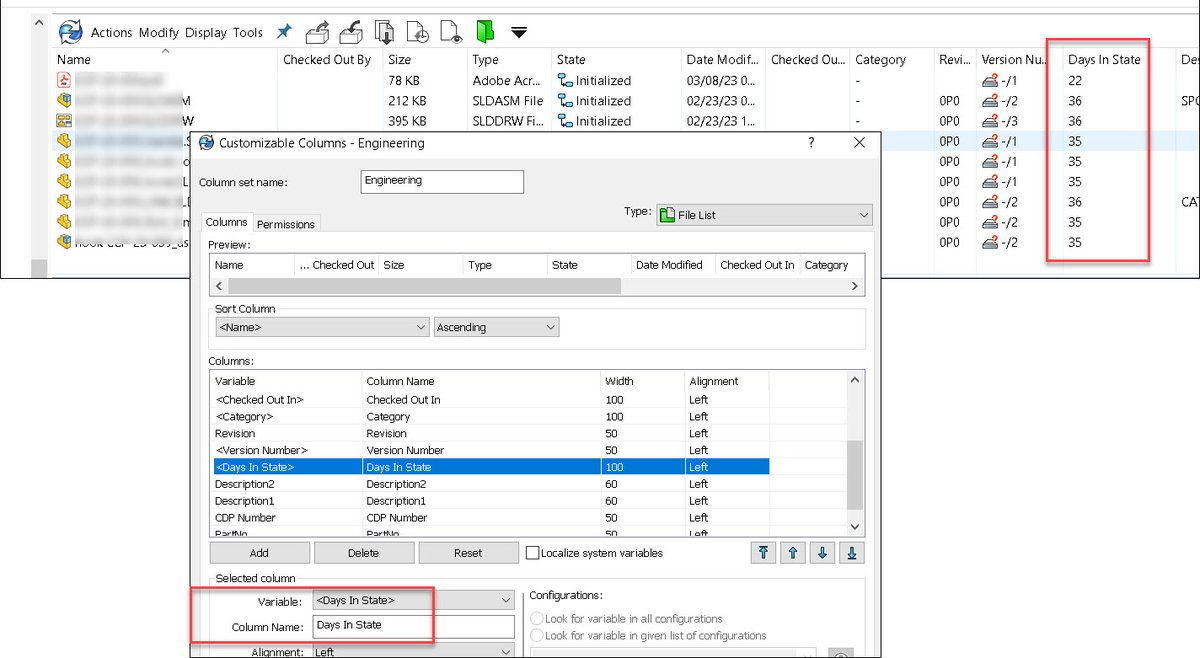Open the Ascending sort order dropdown
Image resolution: width=1200 pixels, height=658 pixels.
(x=497, y=327)
